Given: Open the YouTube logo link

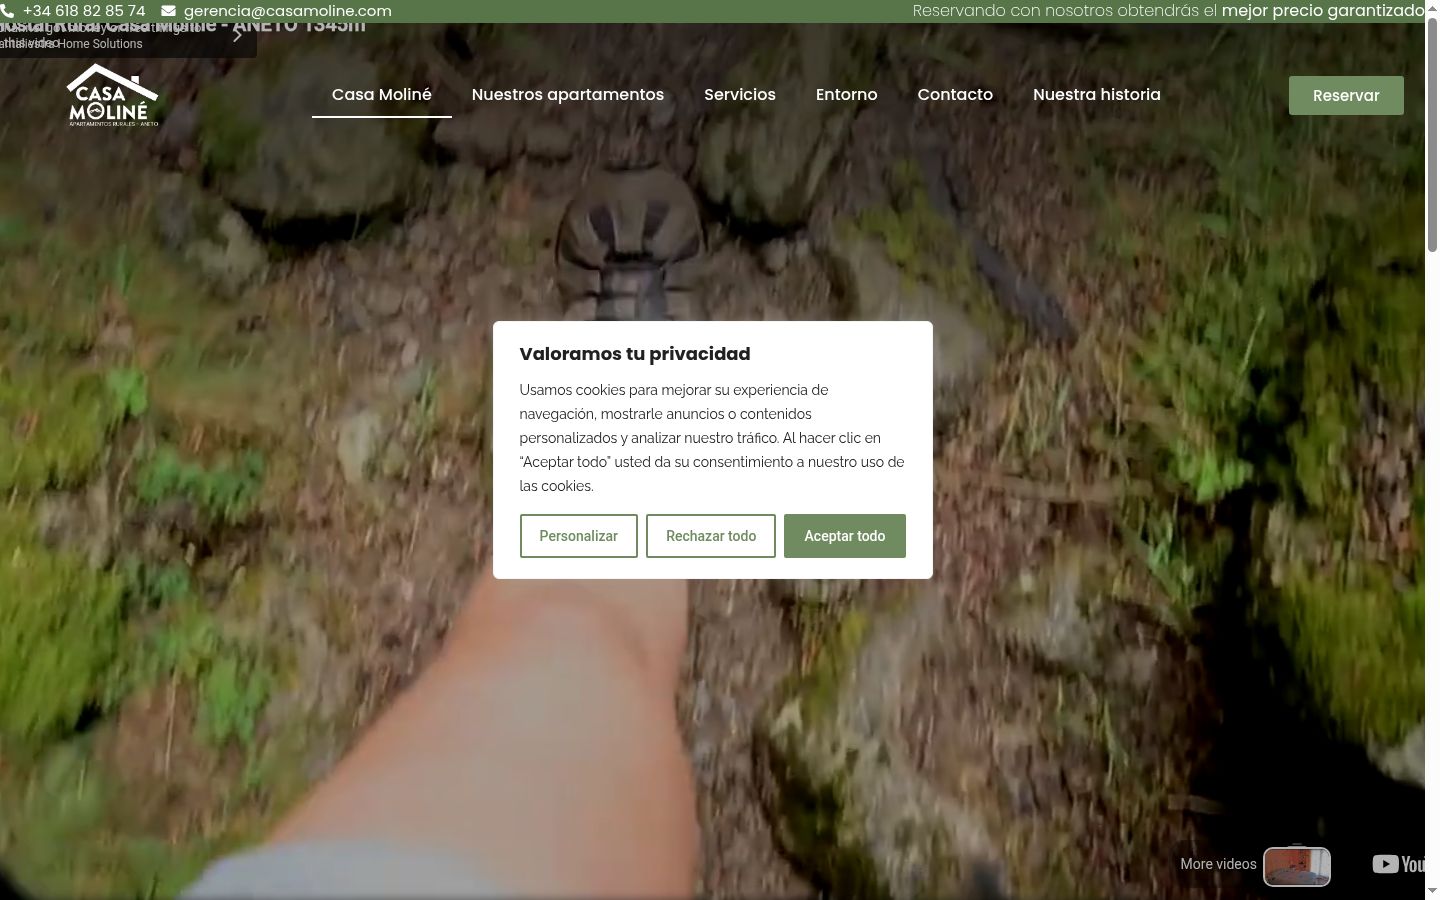Looking at the screenshot, I should [1398, 864].
